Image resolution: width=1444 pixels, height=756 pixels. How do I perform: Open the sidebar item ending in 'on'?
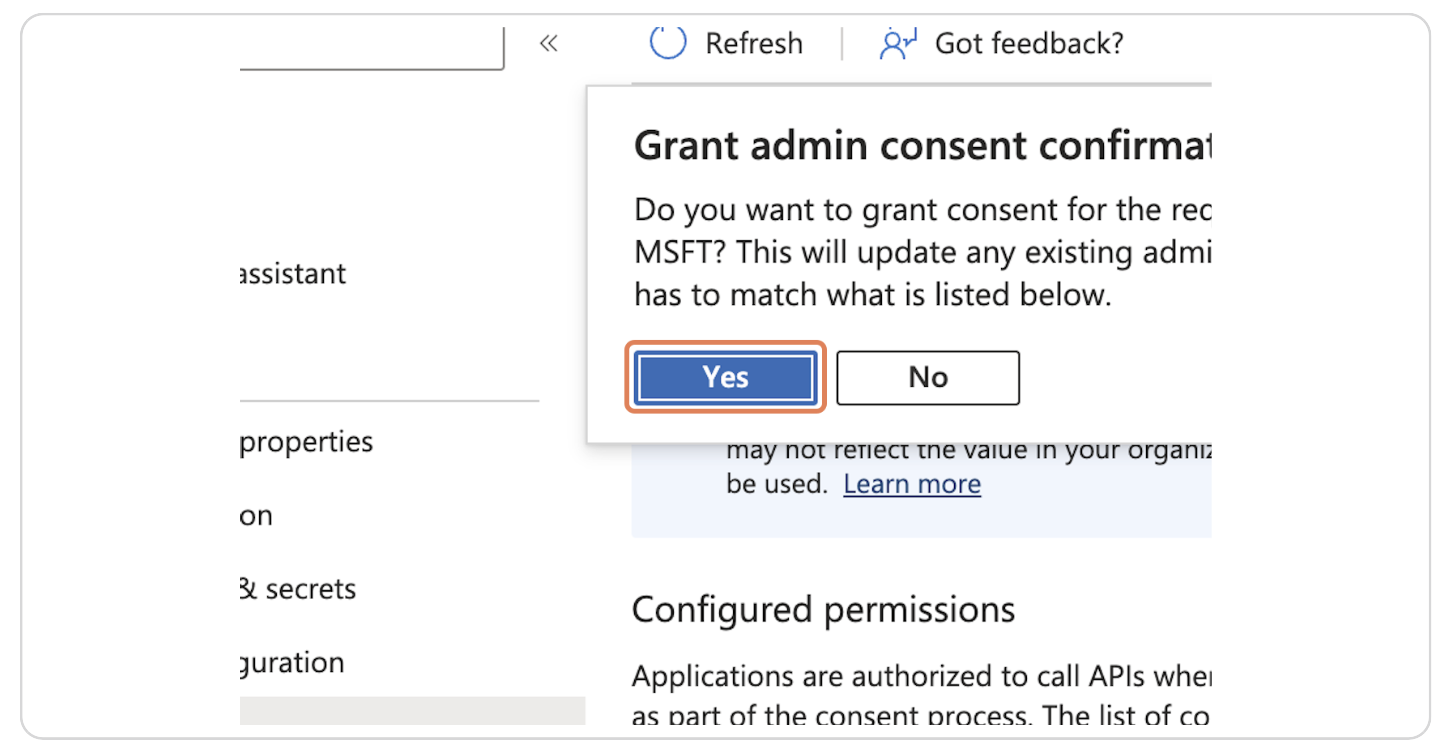pyautogui.click(x=257, y=516)
